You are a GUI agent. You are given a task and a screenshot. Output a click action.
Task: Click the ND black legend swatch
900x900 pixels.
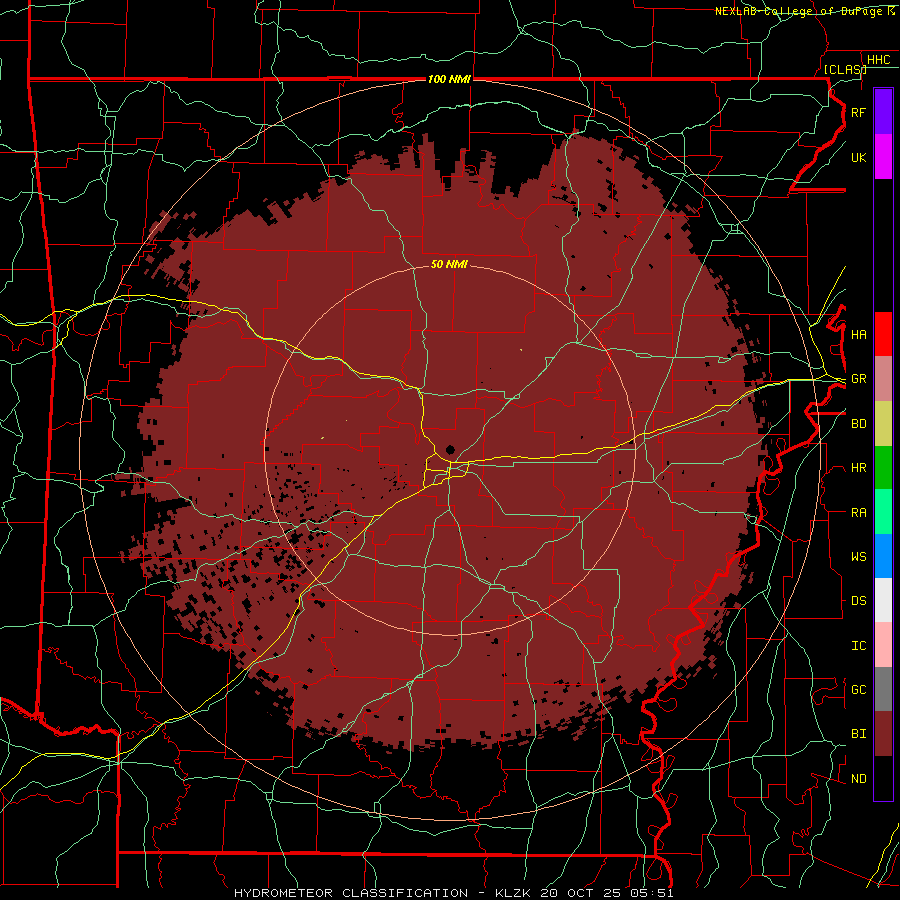[883, 778]
